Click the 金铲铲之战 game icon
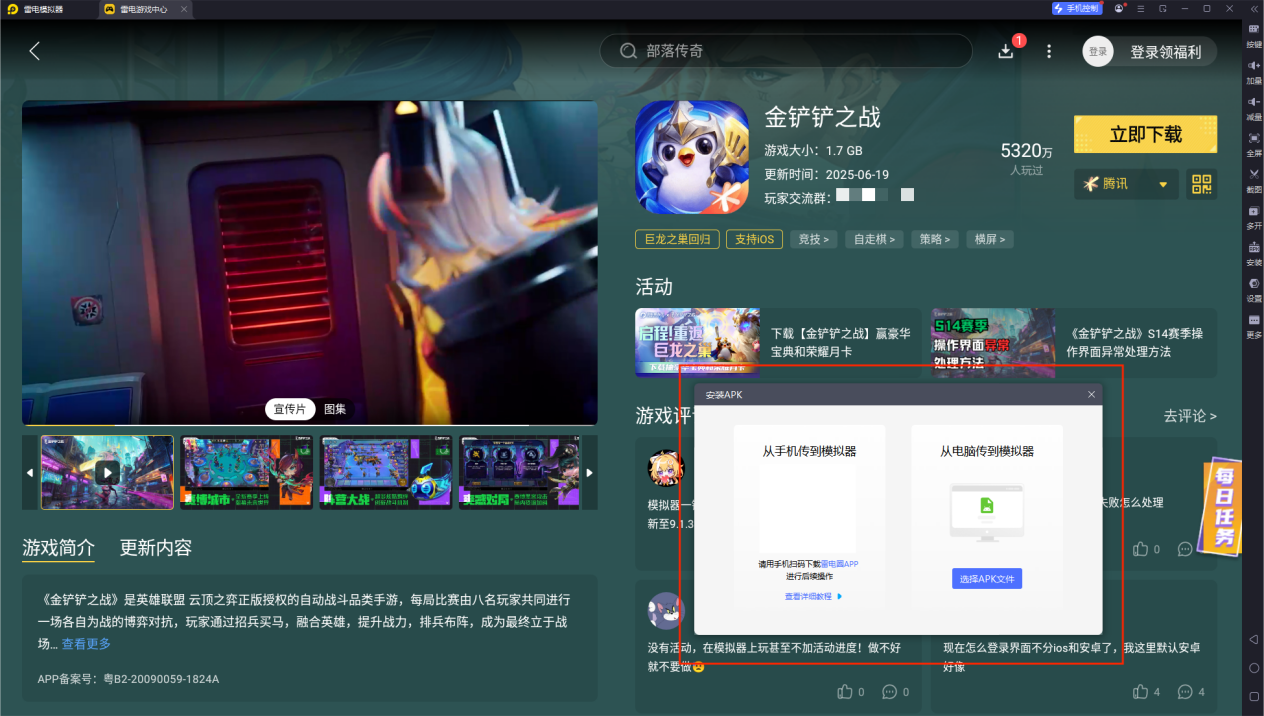Viewport: 1264px width, 716px height. [692, 157]
